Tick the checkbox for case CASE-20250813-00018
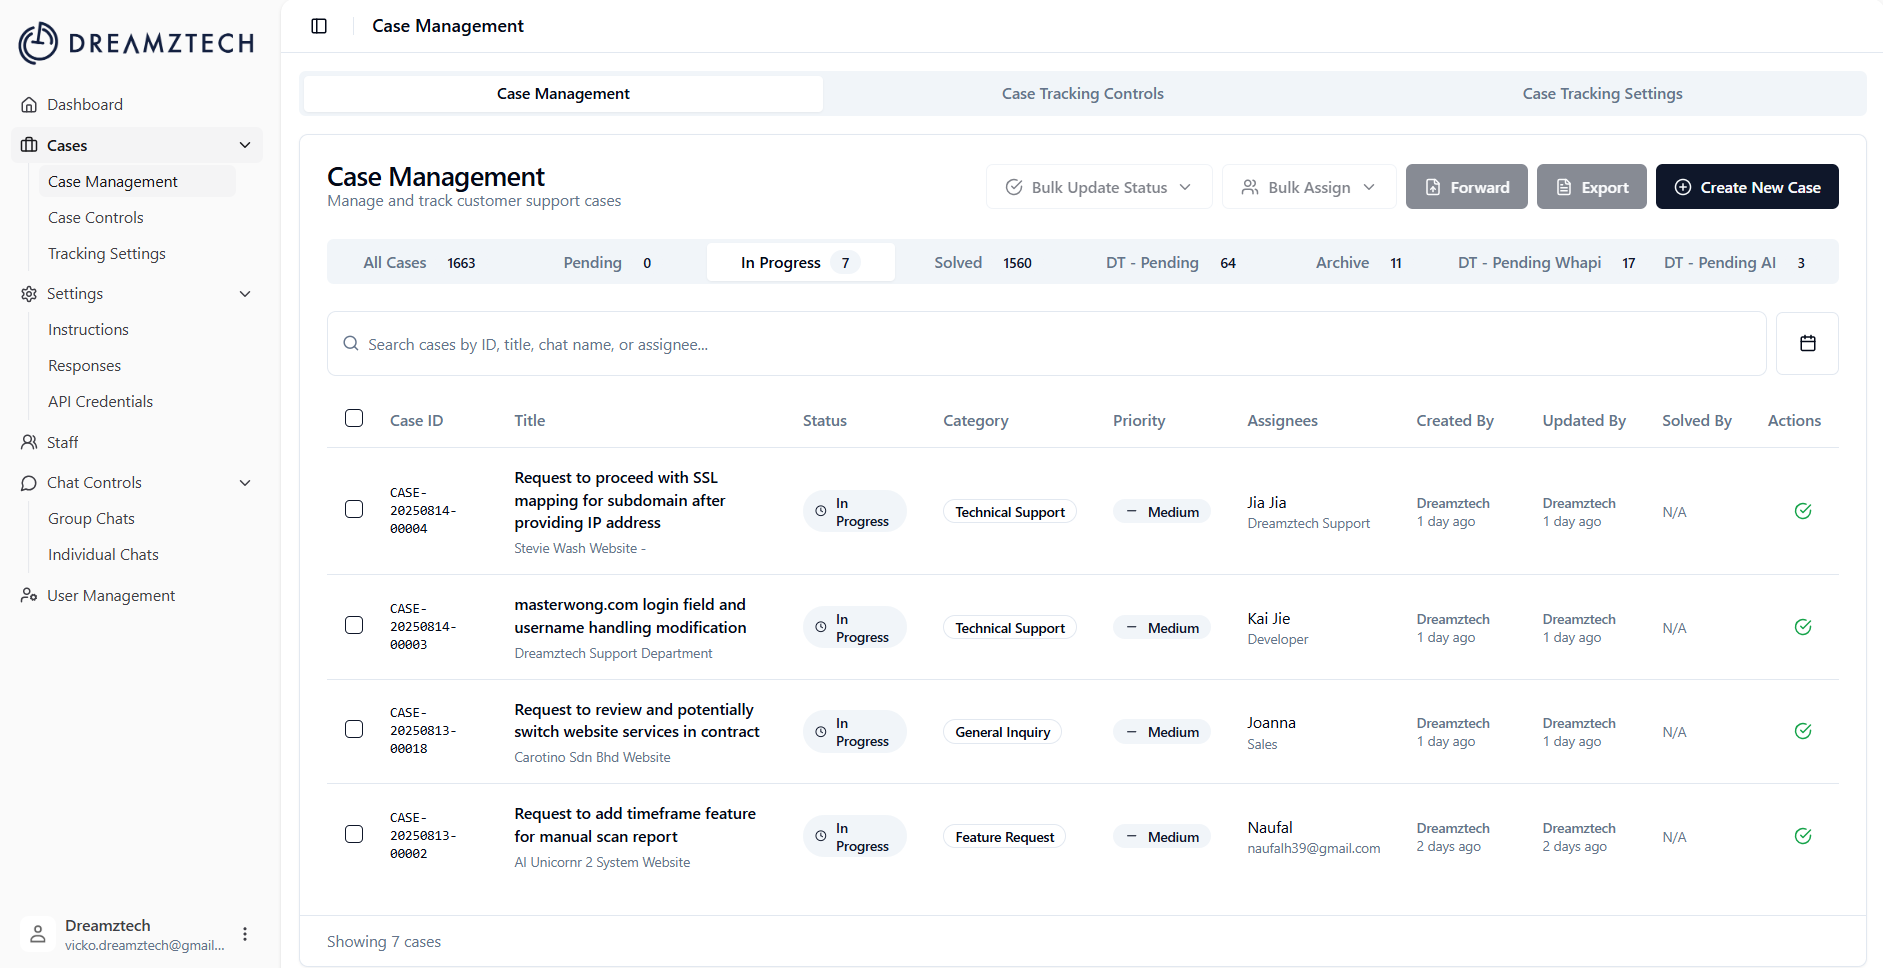1883x968 pixels. [x=354, y=730]
